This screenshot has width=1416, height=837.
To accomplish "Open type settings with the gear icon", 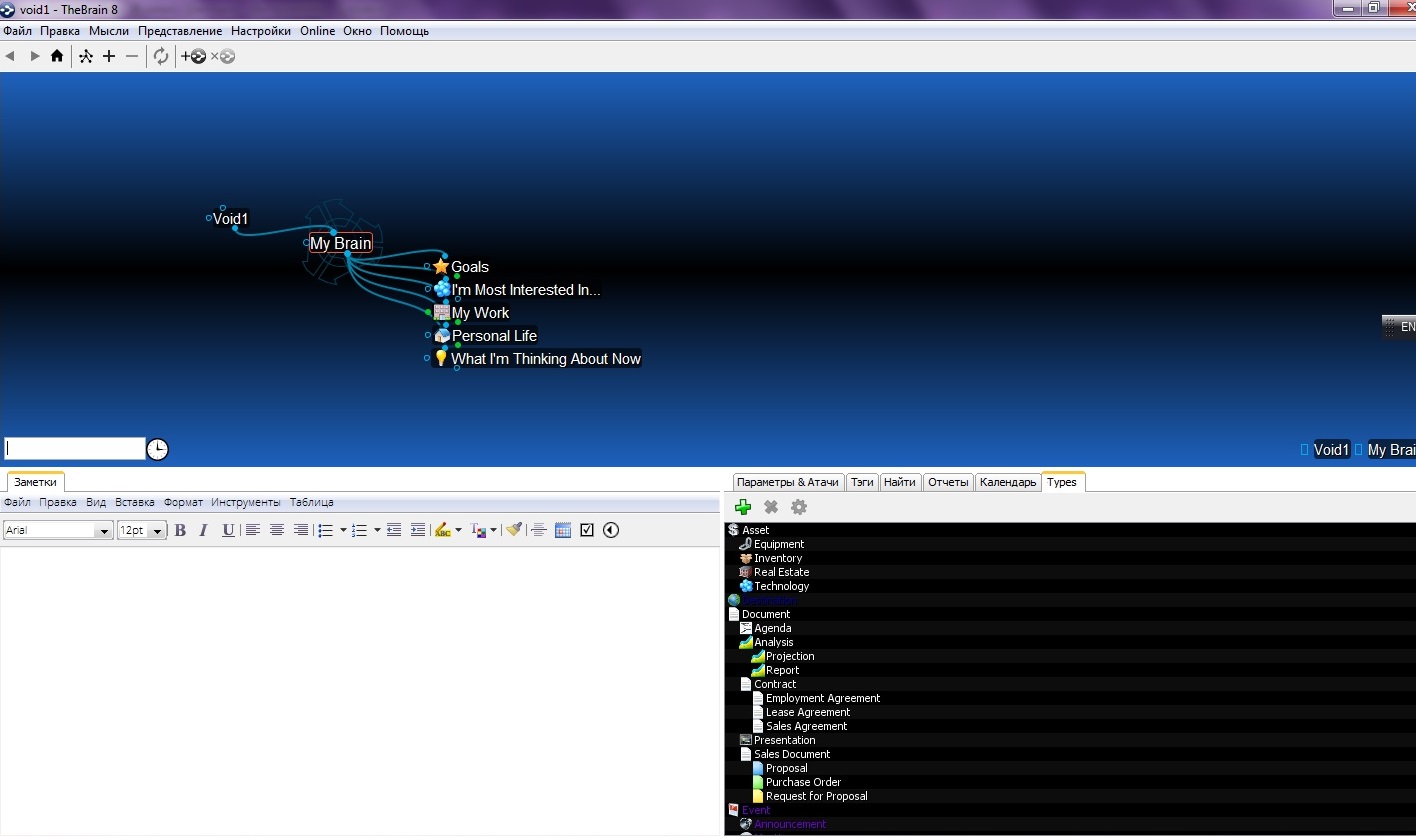I will 799,507.
